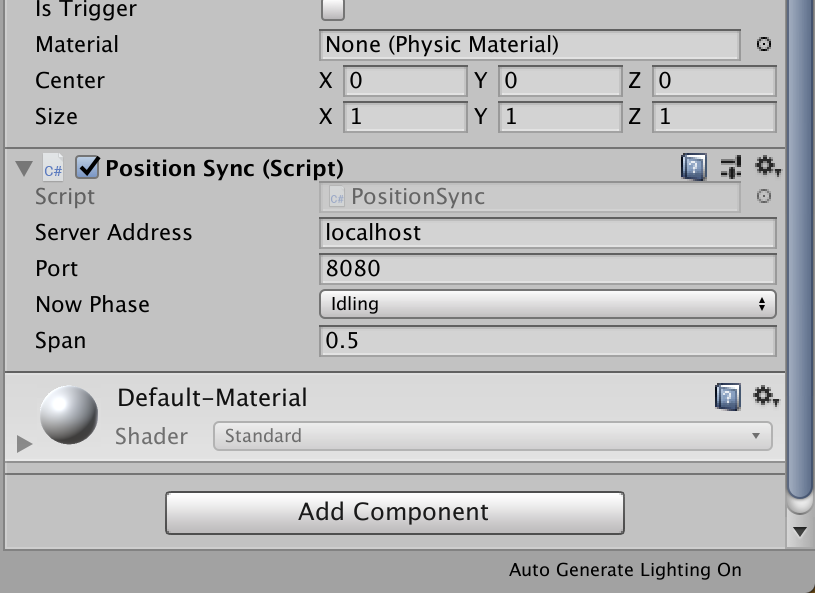Click the C# script icon of Position Sync

click(53, 168)
